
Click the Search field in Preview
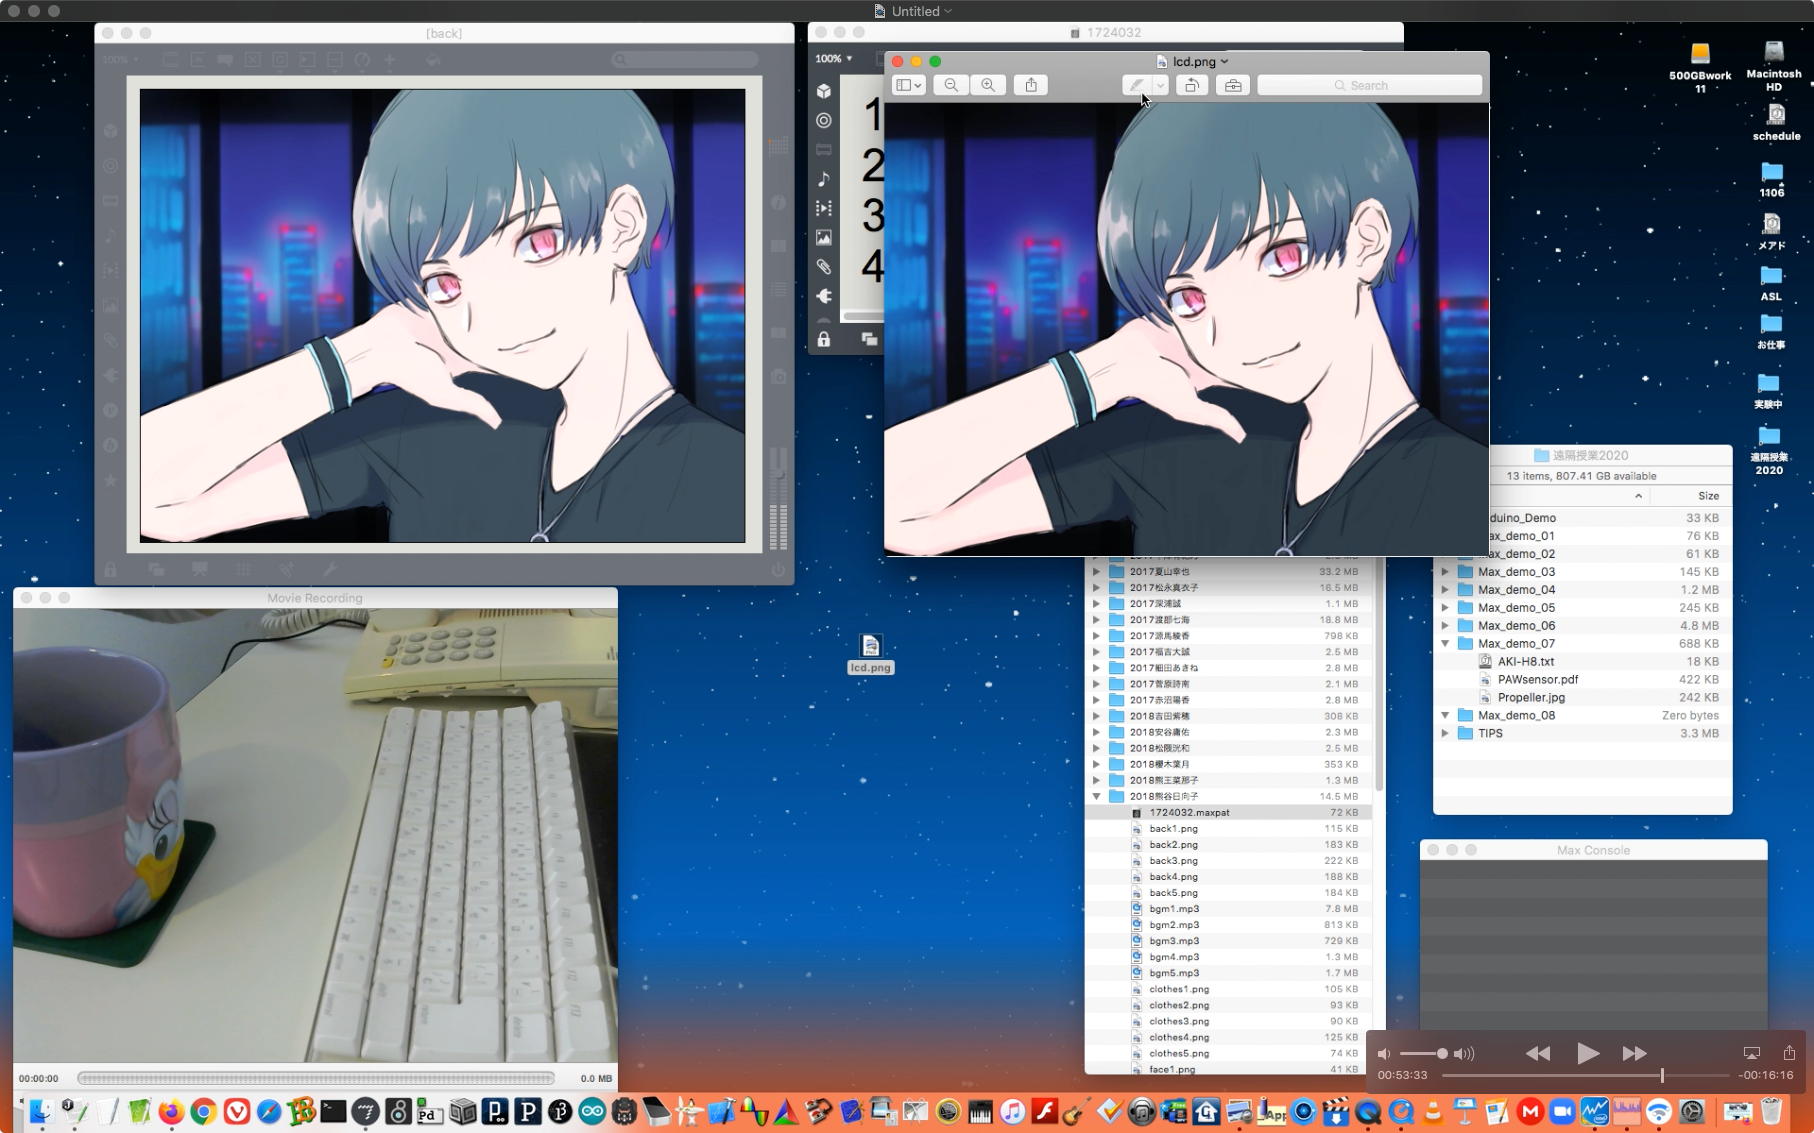click(1369, 85)
